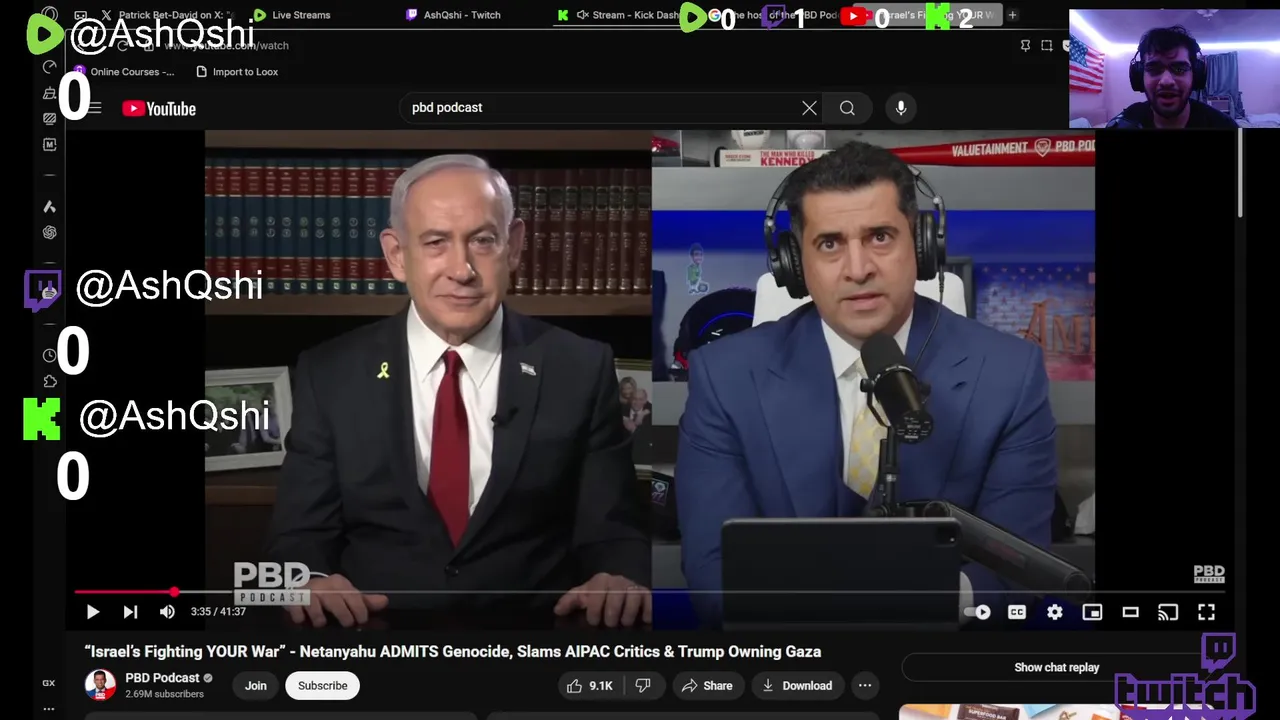This screenshot has width=1280, height=720.
Task: Cast video to TV
Action: click(1168, 612)
